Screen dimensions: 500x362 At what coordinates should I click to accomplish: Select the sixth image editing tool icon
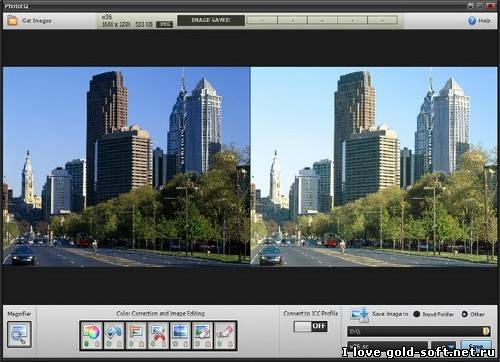click(x=202, y=335)
